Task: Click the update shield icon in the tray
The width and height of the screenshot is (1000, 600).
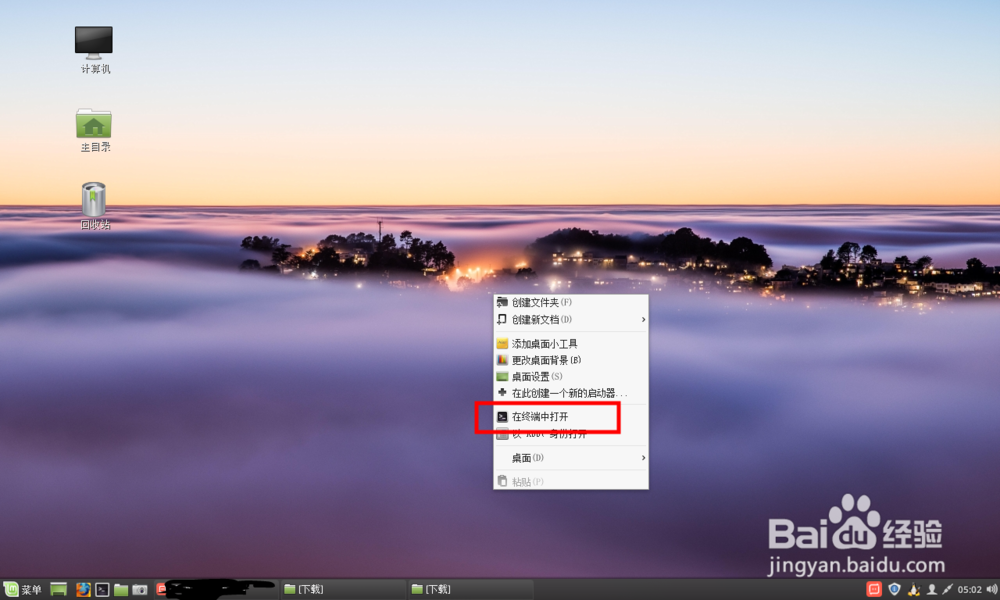Action: click(x=894, y=589)
